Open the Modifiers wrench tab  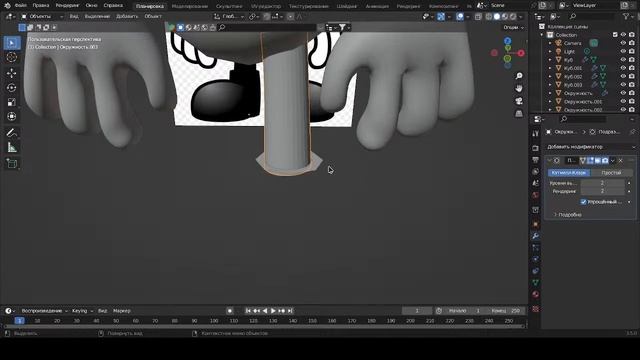tap(536, 236)
